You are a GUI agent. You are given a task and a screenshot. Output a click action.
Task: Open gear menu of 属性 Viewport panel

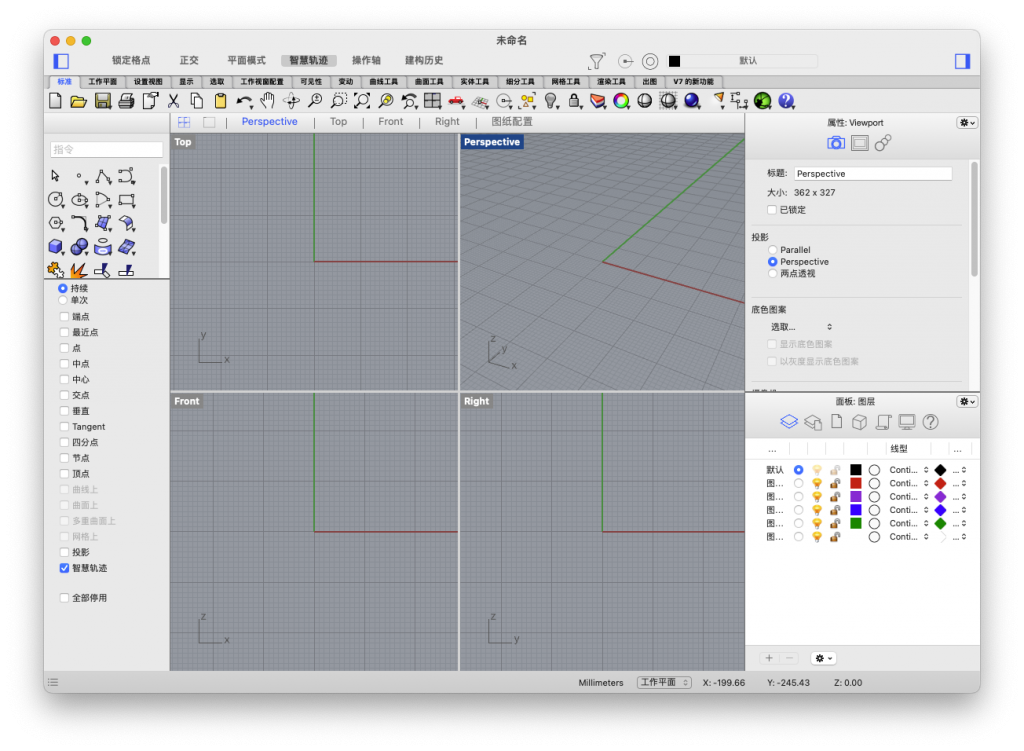967,123
